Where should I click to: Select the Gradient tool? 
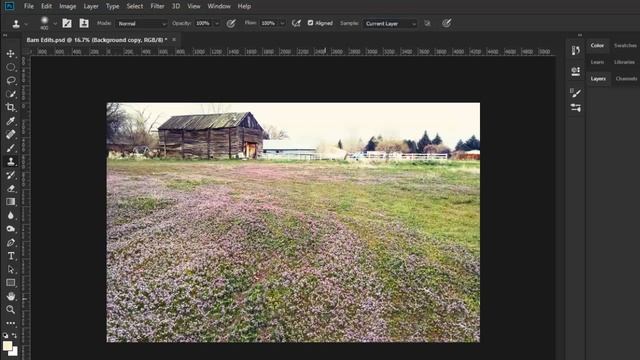[11, 202]
